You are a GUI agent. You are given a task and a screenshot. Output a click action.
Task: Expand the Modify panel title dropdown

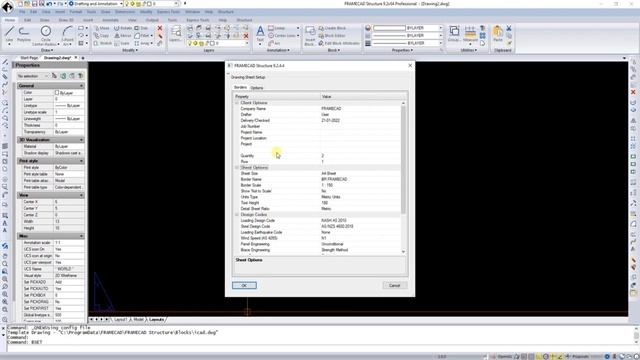(x=130, y=50)
